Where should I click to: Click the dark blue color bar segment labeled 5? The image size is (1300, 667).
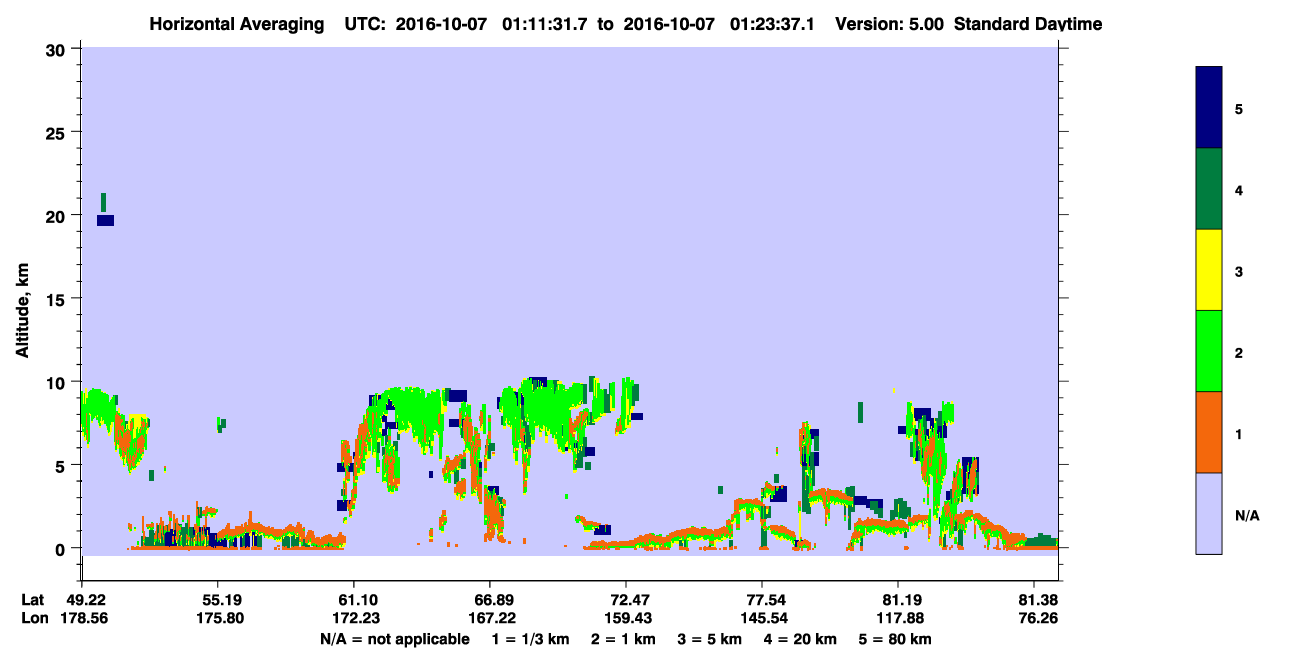1209,108
